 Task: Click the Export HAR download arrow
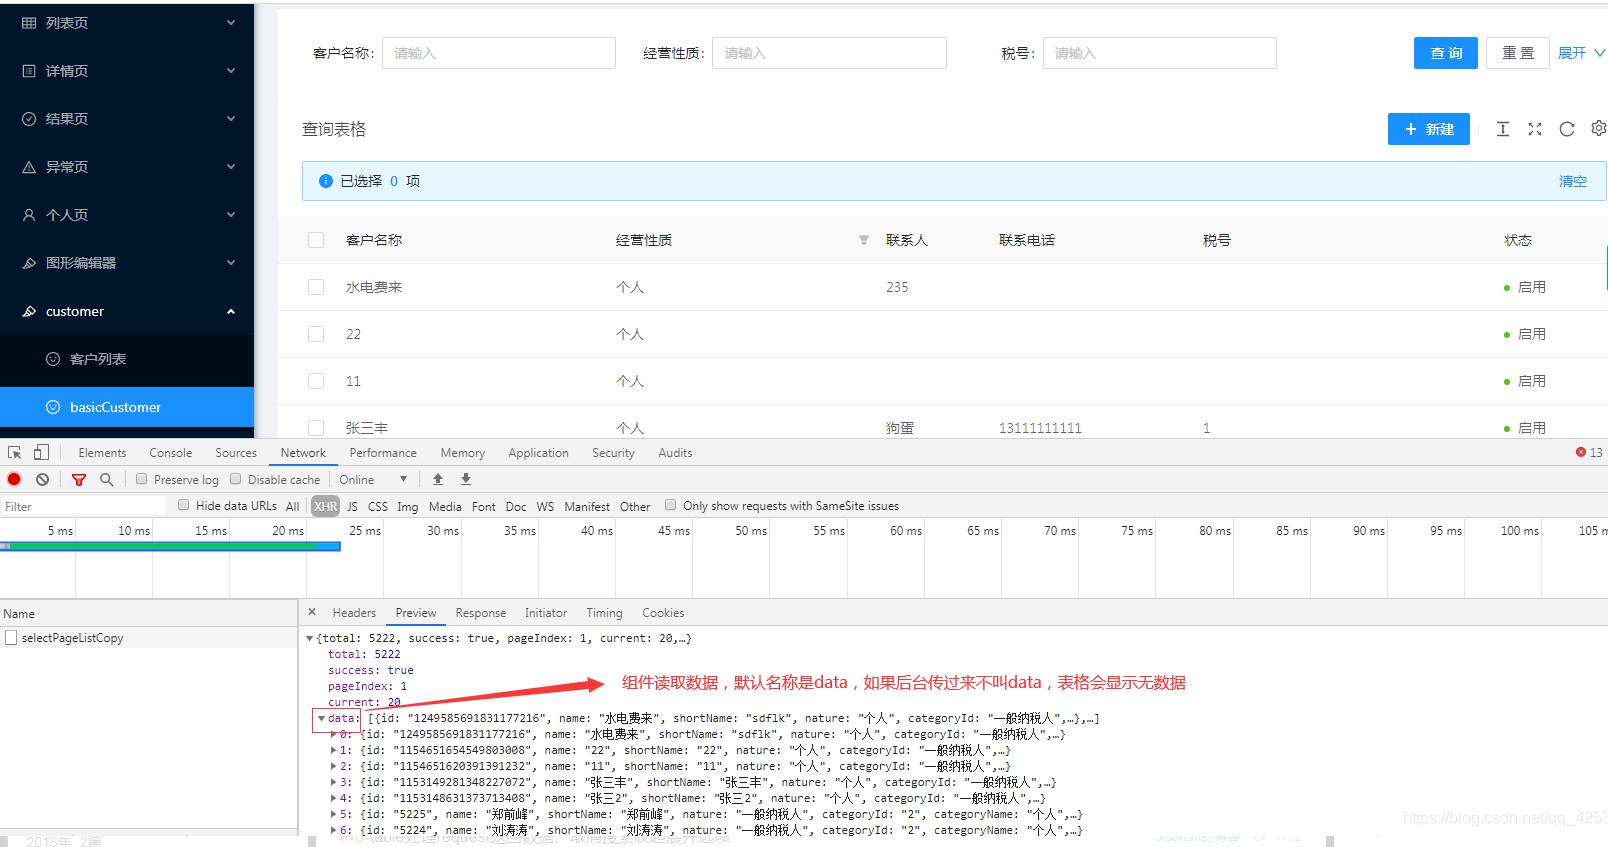coord(466,480)
